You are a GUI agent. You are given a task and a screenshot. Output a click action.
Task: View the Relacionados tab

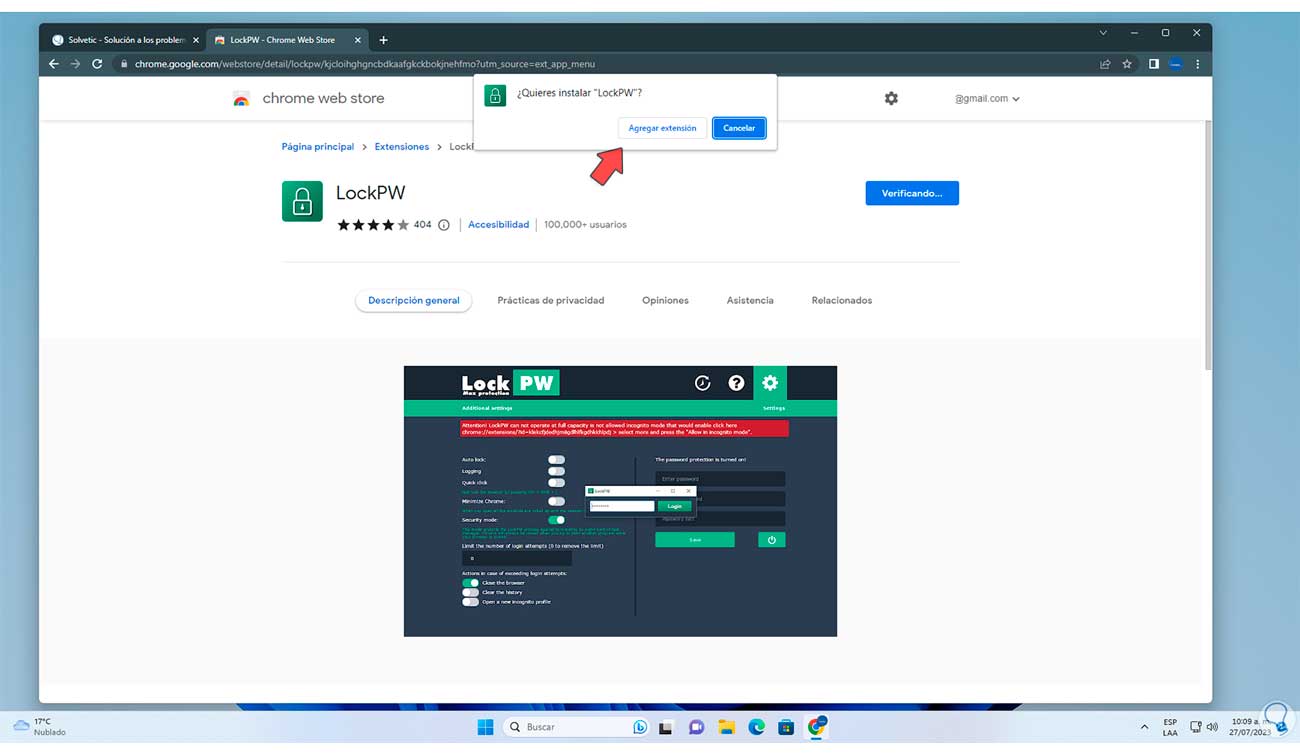pyautogui.click(x=842, y=300)
